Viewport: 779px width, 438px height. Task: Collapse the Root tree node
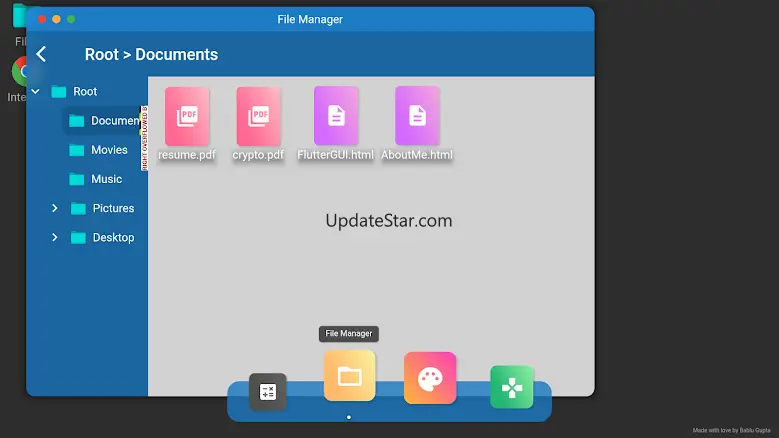click(x=35, y=91)
